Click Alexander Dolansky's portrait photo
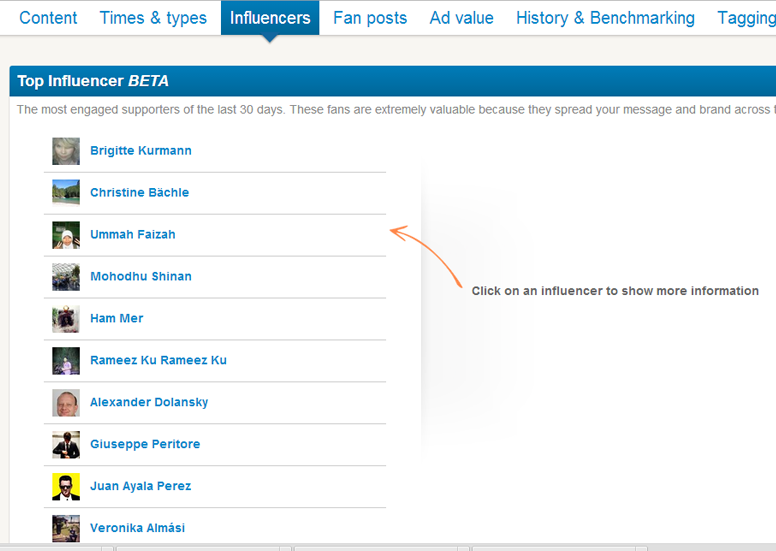Screen dimensions: 776x551 (x=66, y=402)
